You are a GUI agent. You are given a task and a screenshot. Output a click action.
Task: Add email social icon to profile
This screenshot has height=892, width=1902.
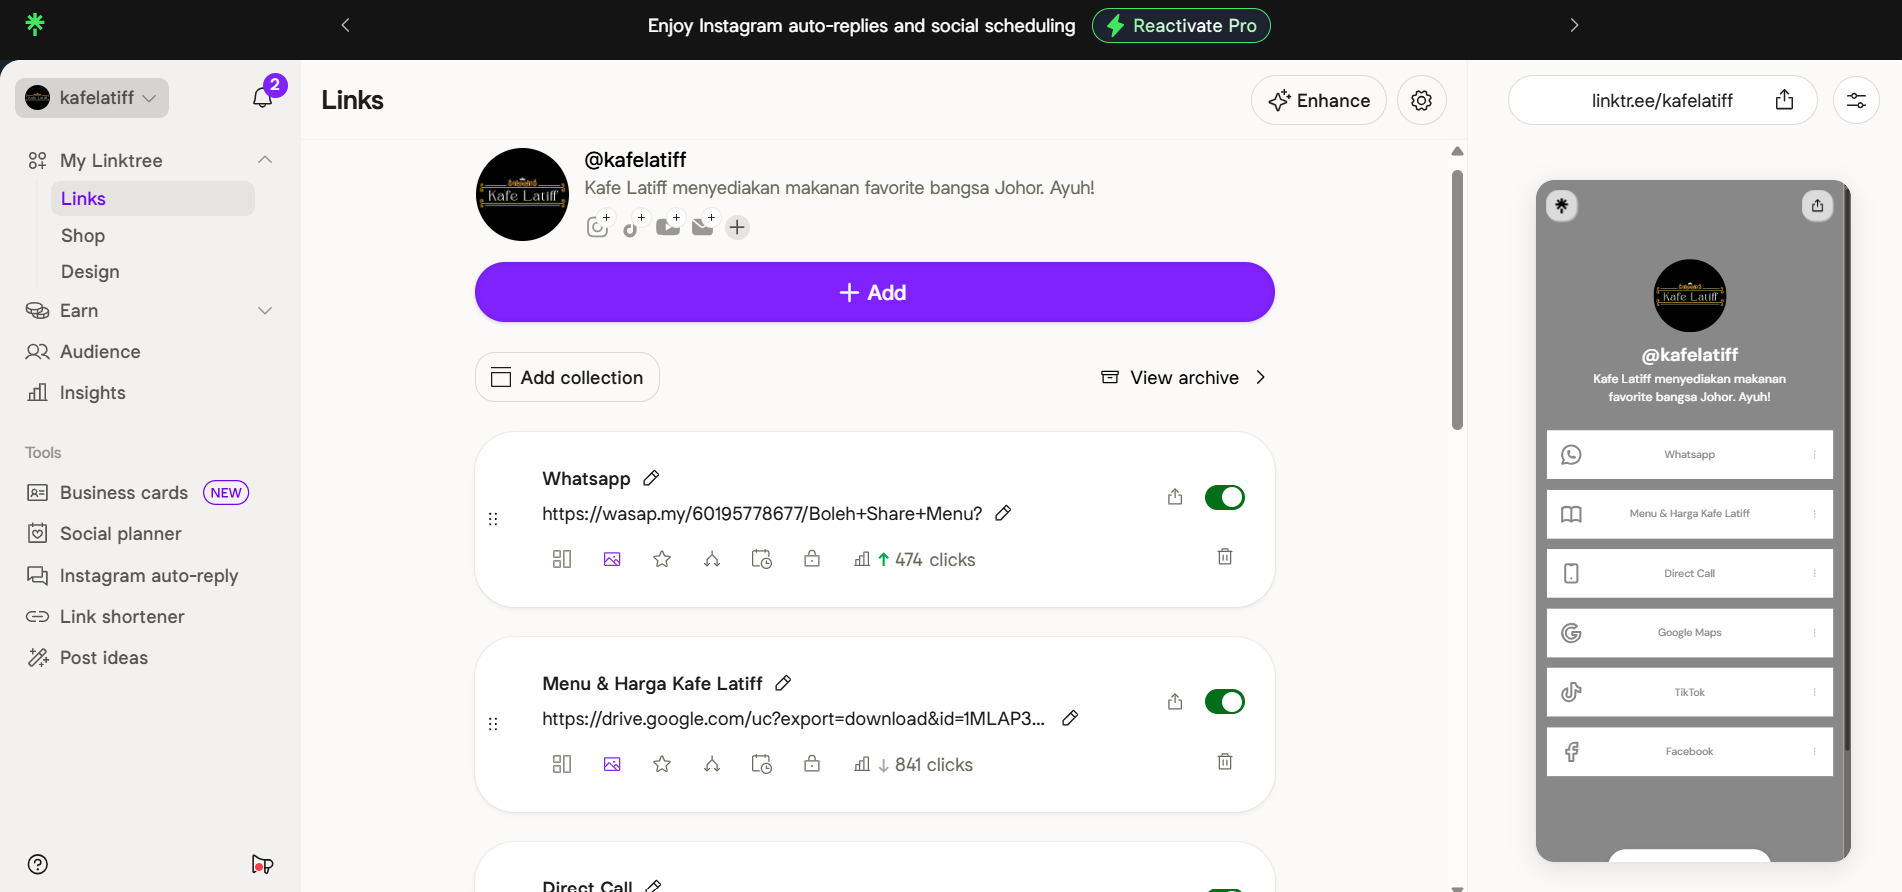pos(703,226)
